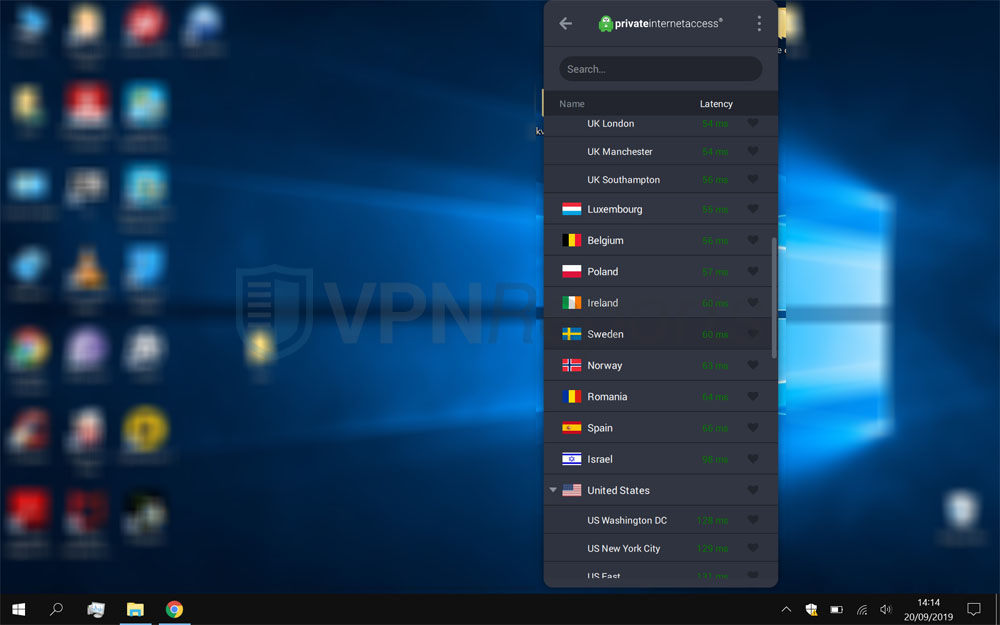Click the Norway flag icon

pyautogui.click(x=572, y=365)
